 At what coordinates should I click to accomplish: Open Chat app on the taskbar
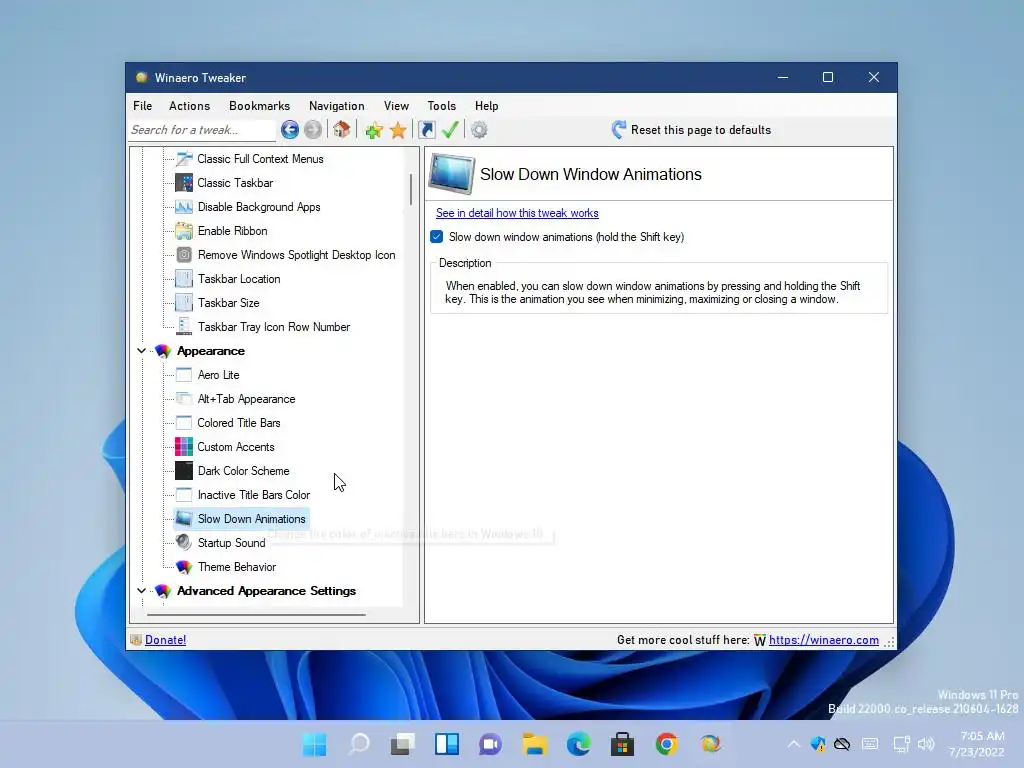point(490,744)
